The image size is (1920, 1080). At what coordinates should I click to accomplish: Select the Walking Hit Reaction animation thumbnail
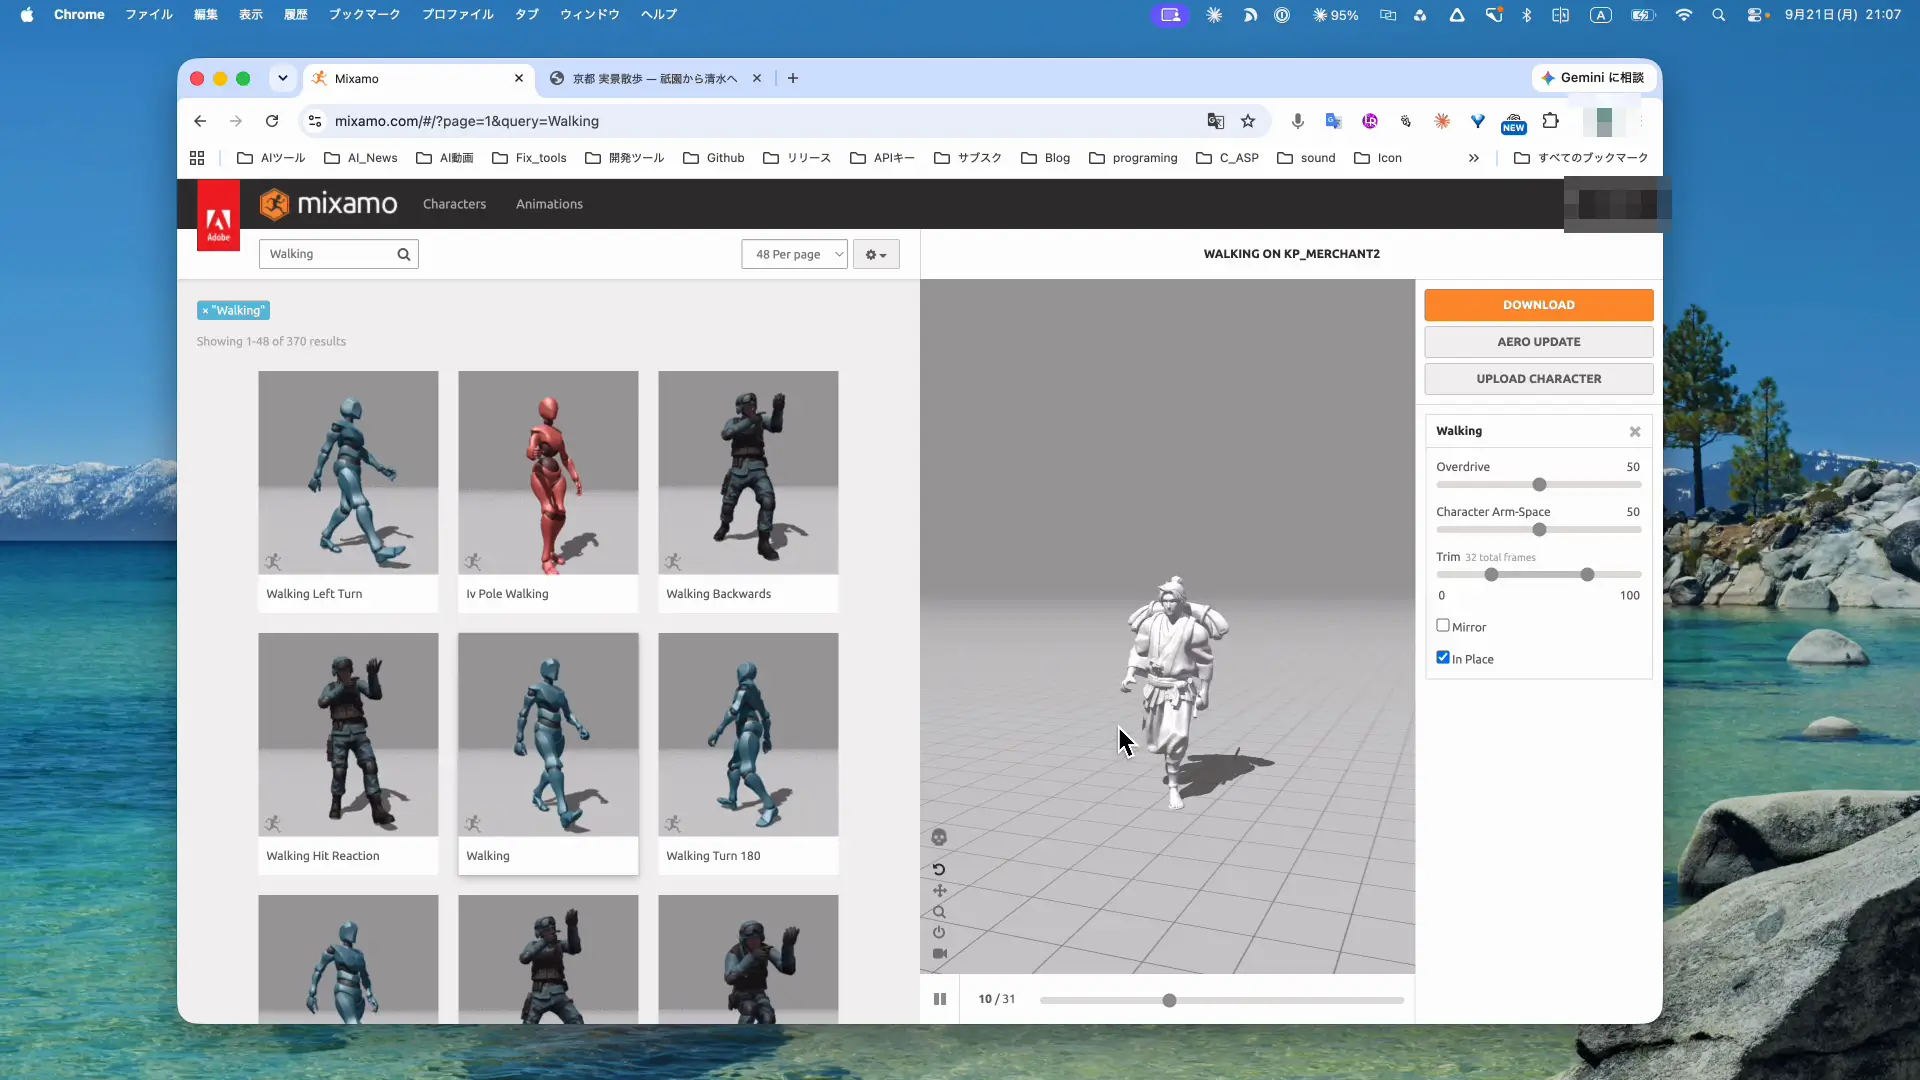348,734
